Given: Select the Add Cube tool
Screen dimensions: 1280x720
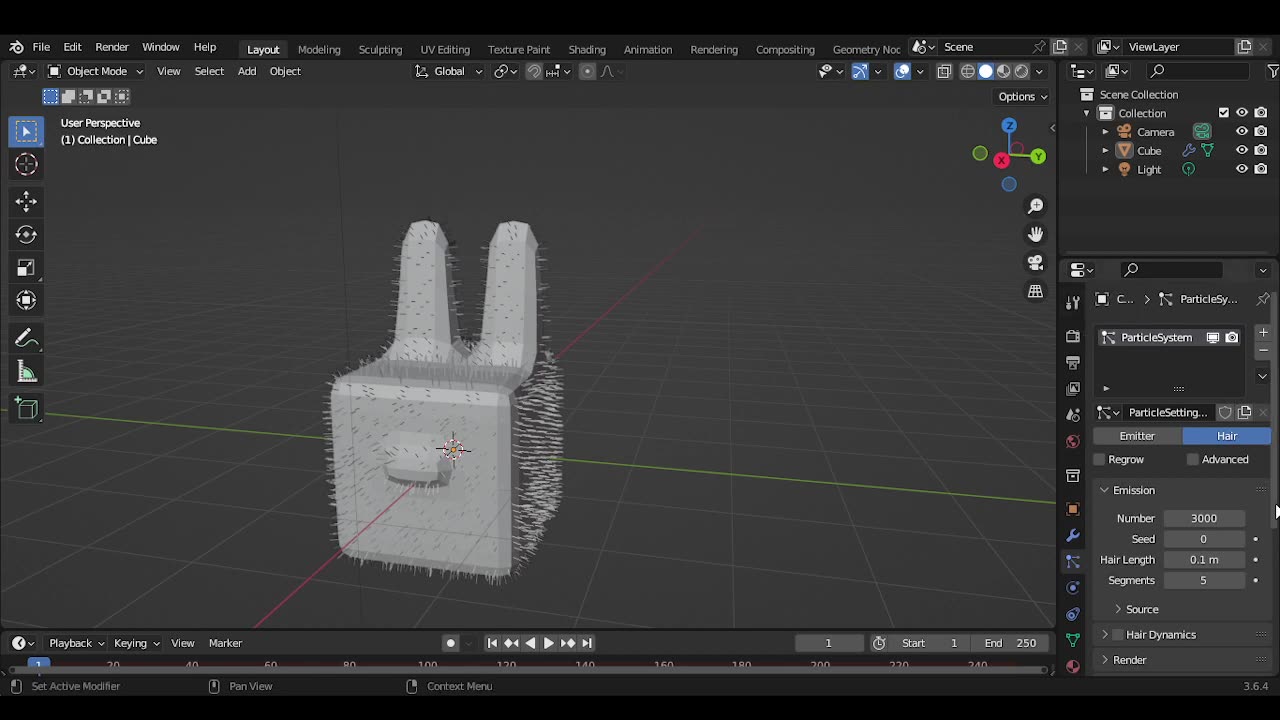Looking at the screenshot, I should point(26,409).
